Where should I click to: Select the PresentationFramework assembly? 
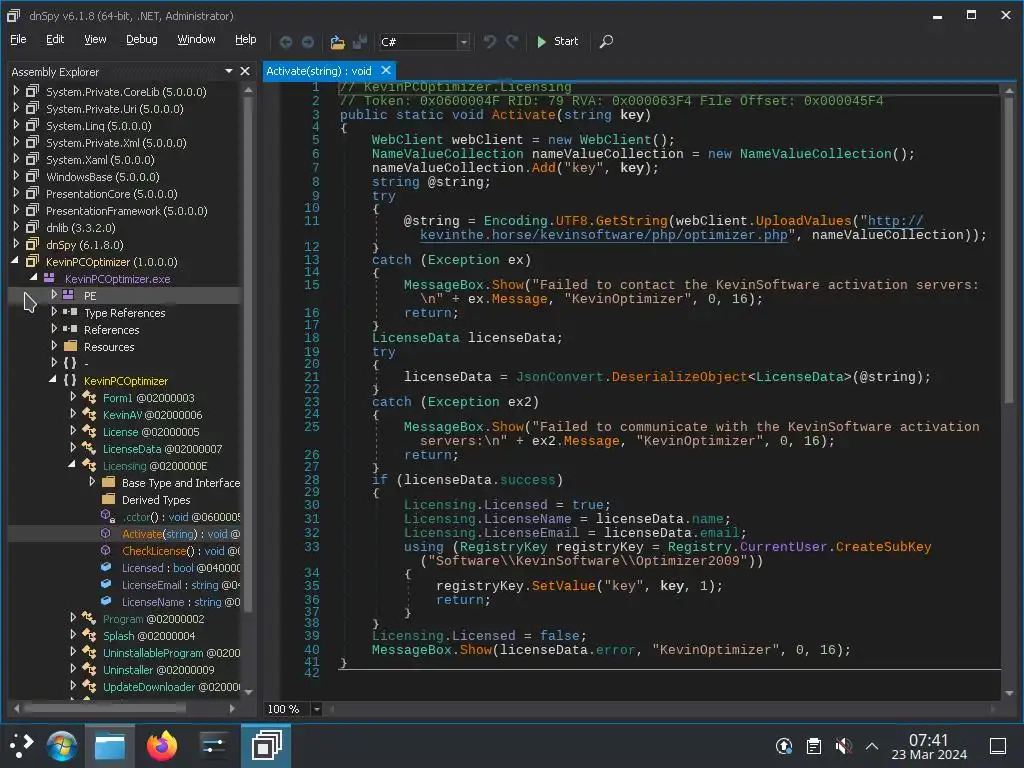126,211
